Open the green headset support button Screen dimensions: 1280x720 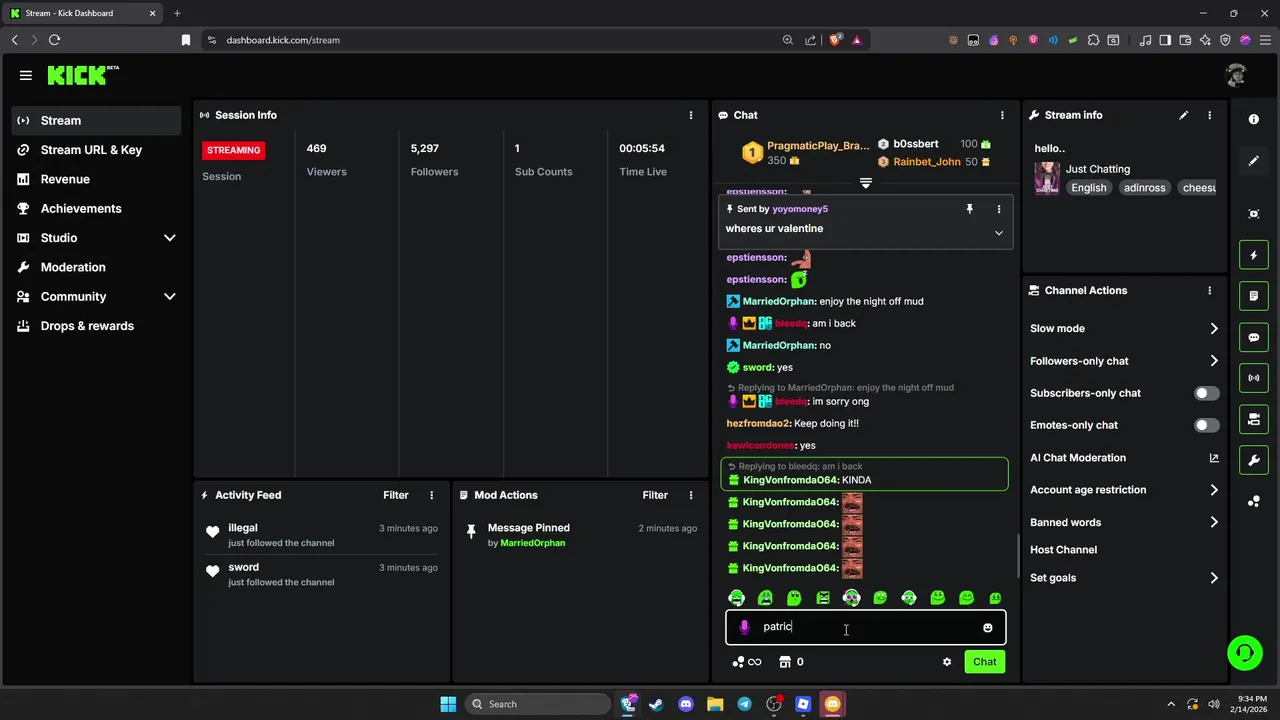click(x=1245, y=653)
